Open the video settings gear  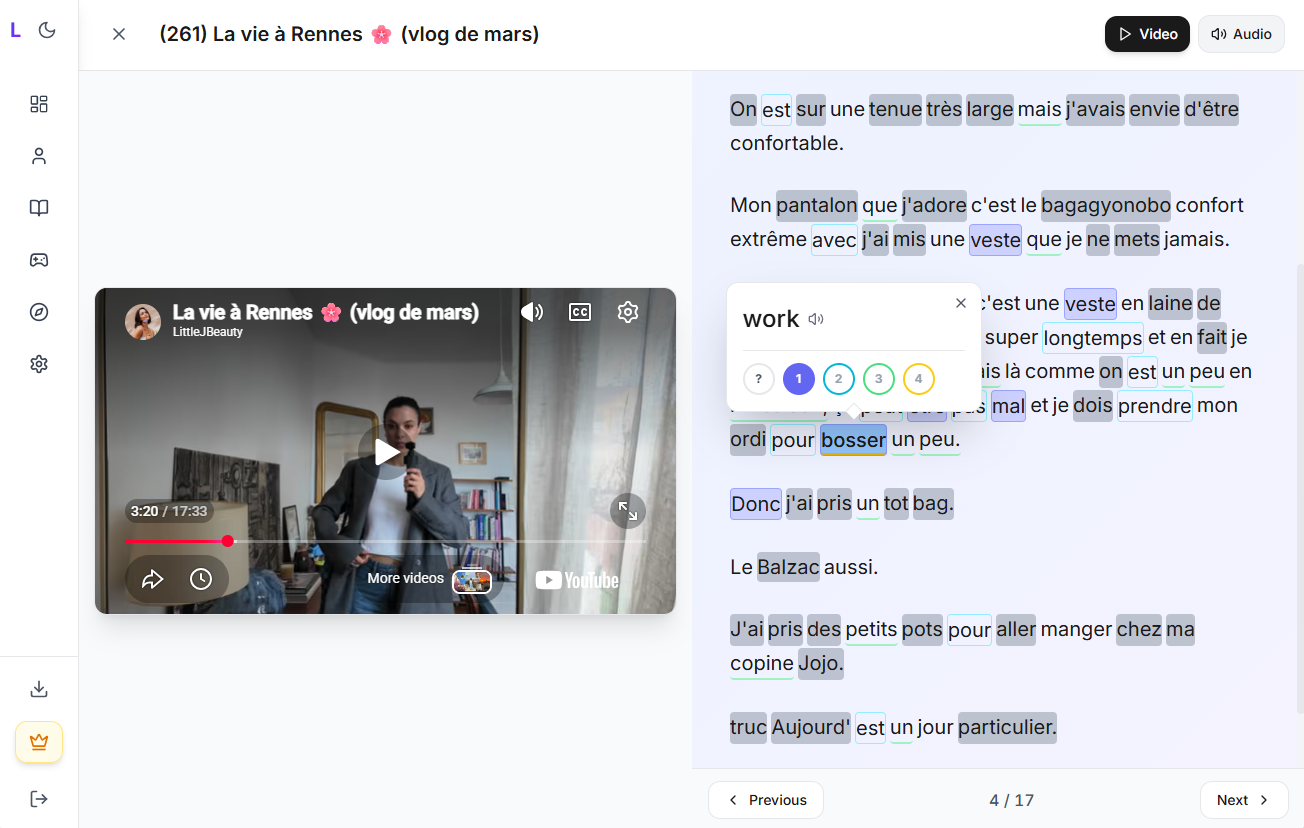(x=628, y=312)
